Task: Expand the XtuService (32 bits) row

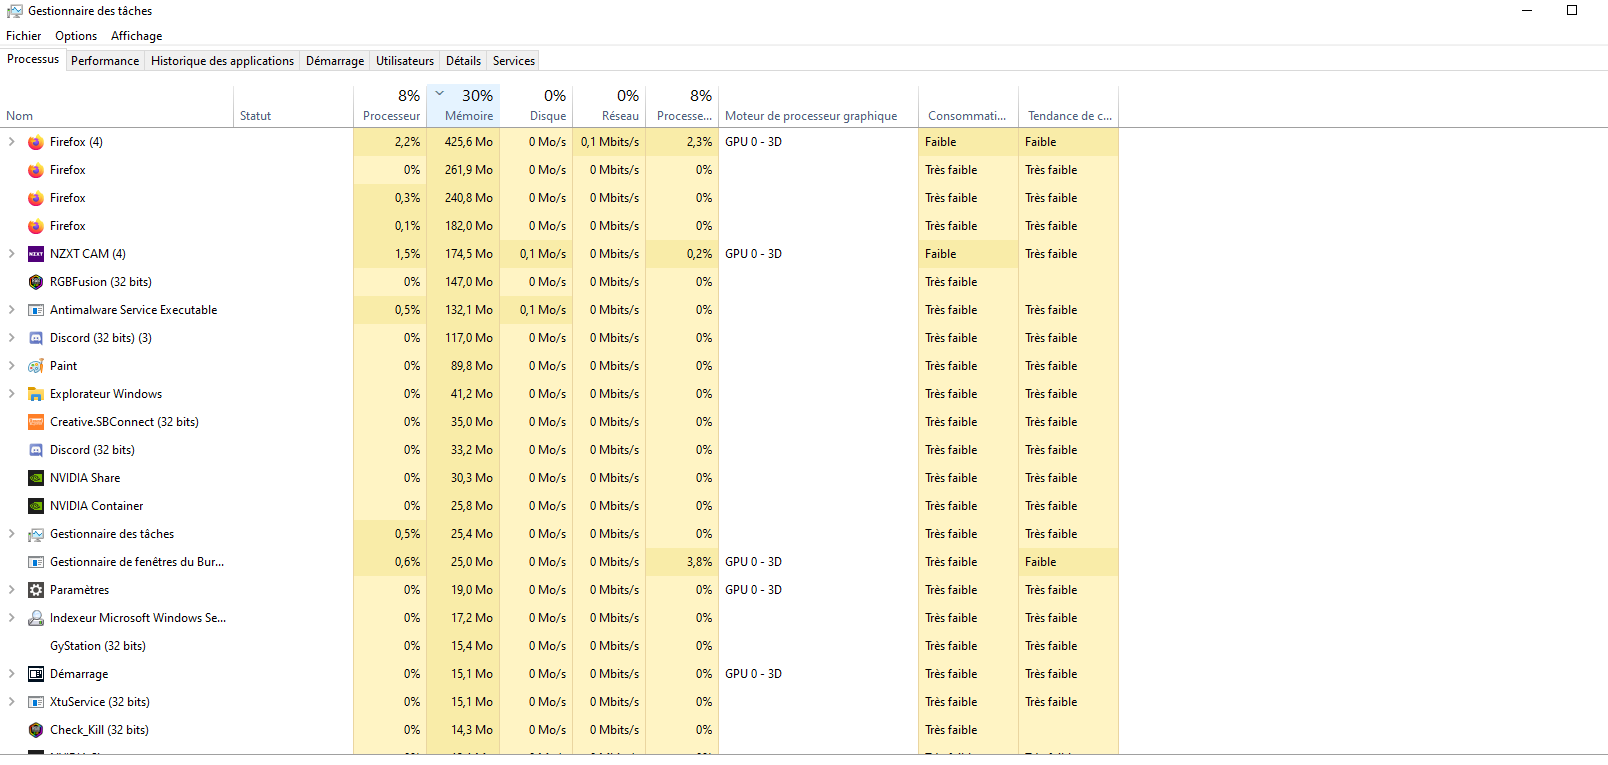Action: tap(12, 702)
